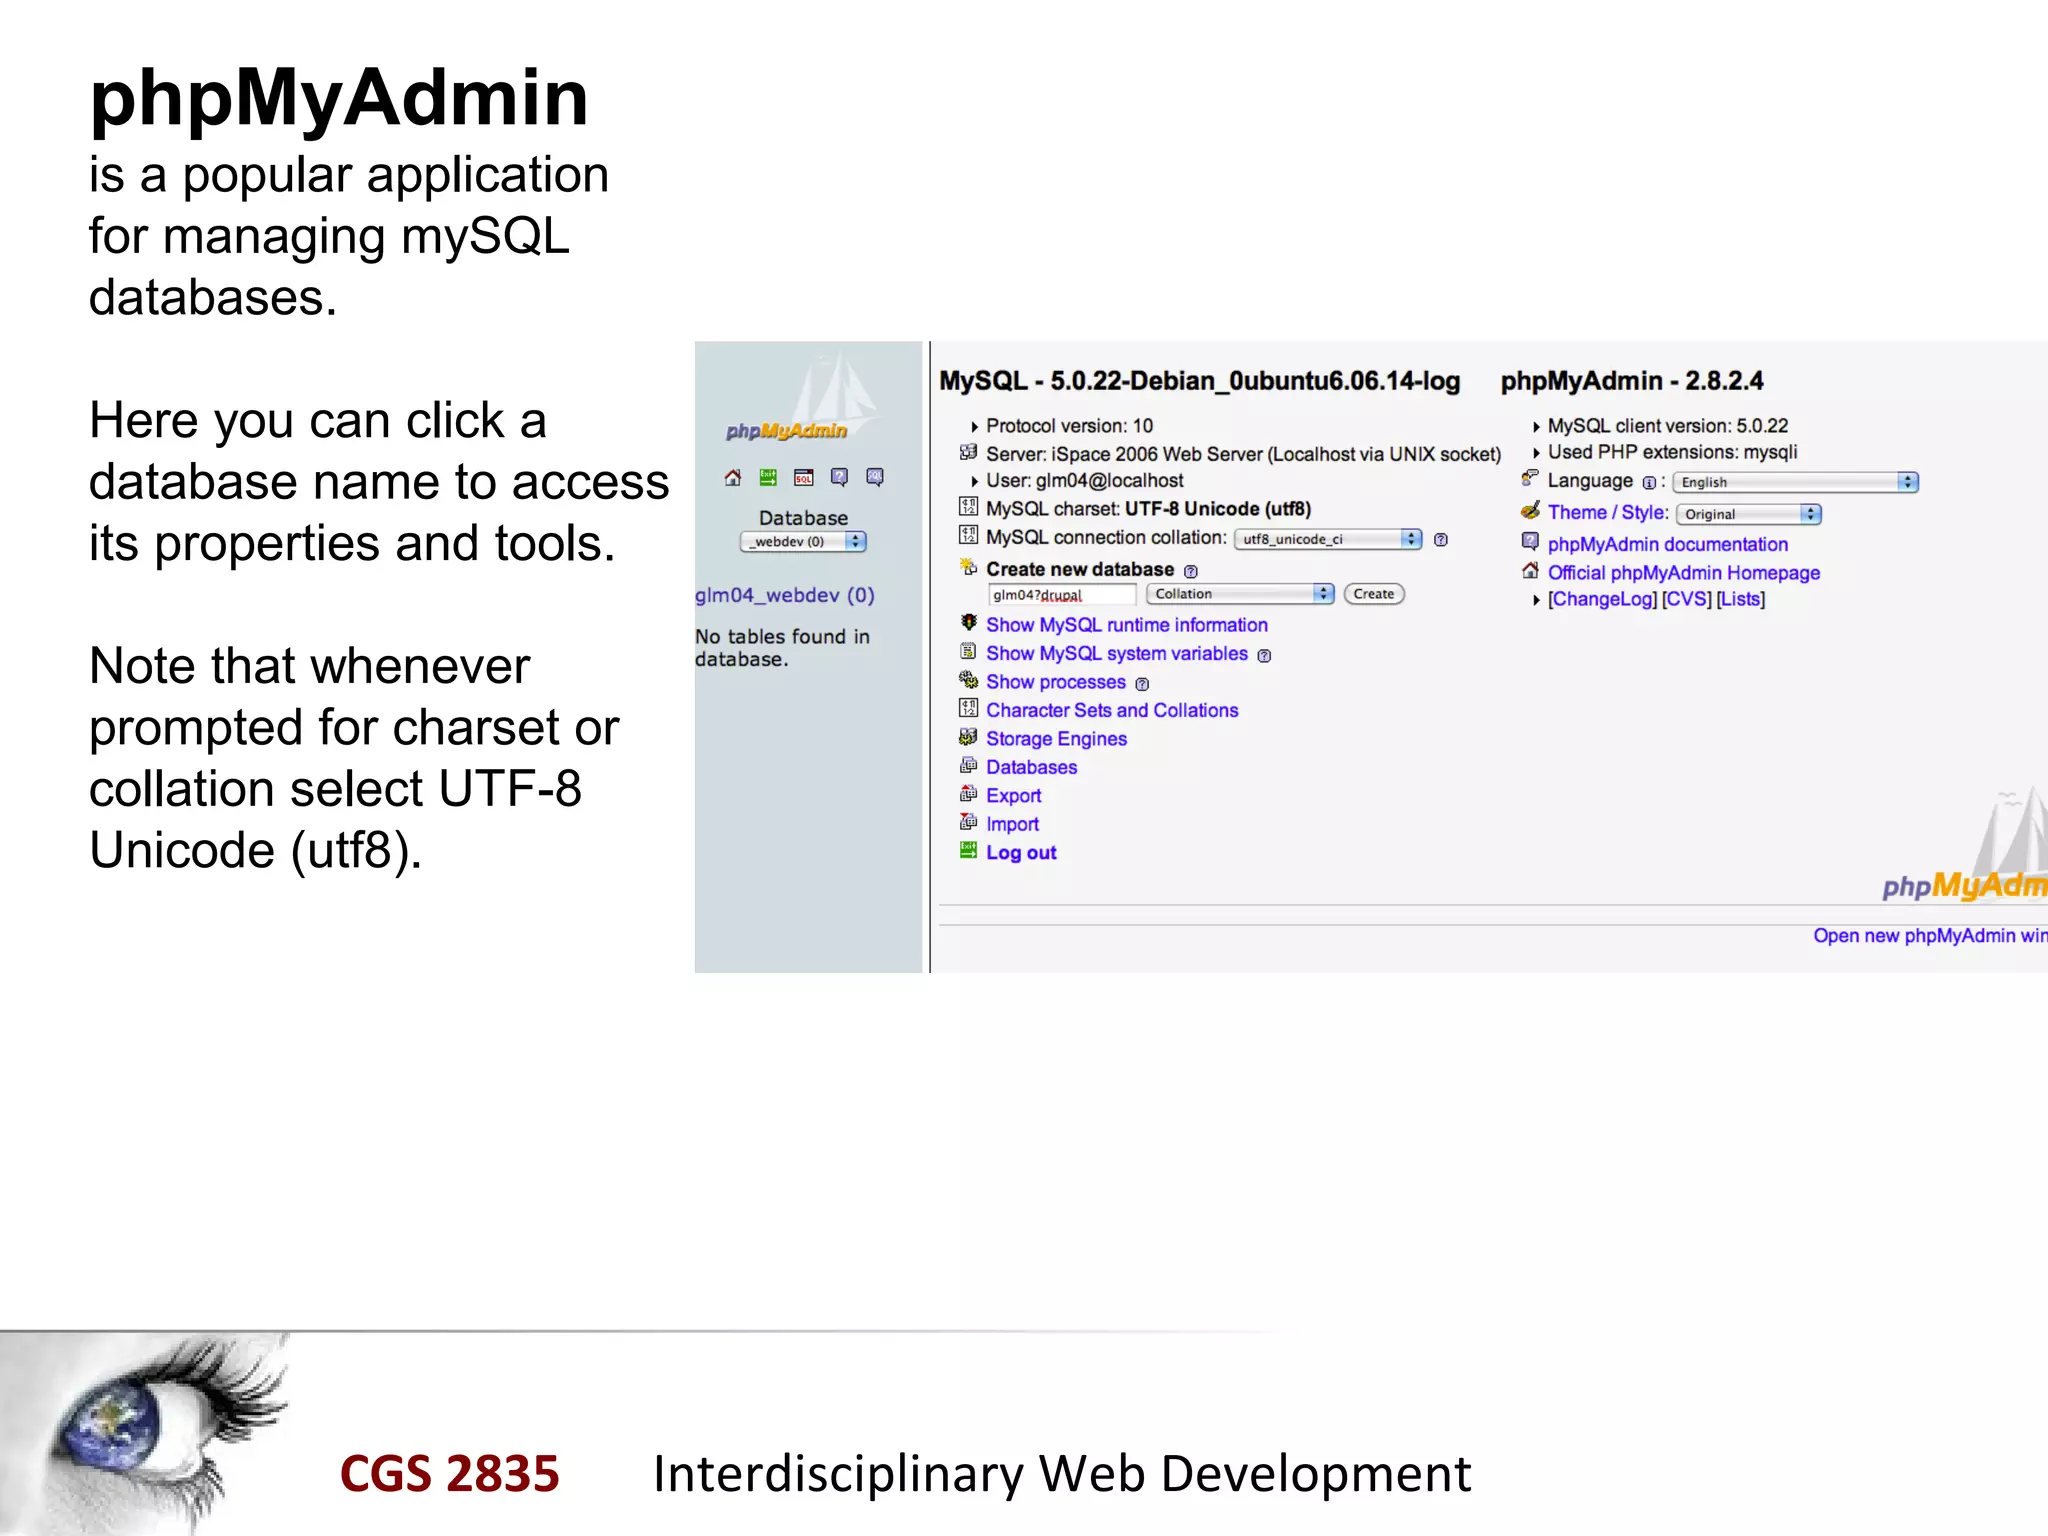Click the Show processes link

[x=1056, y=682]
